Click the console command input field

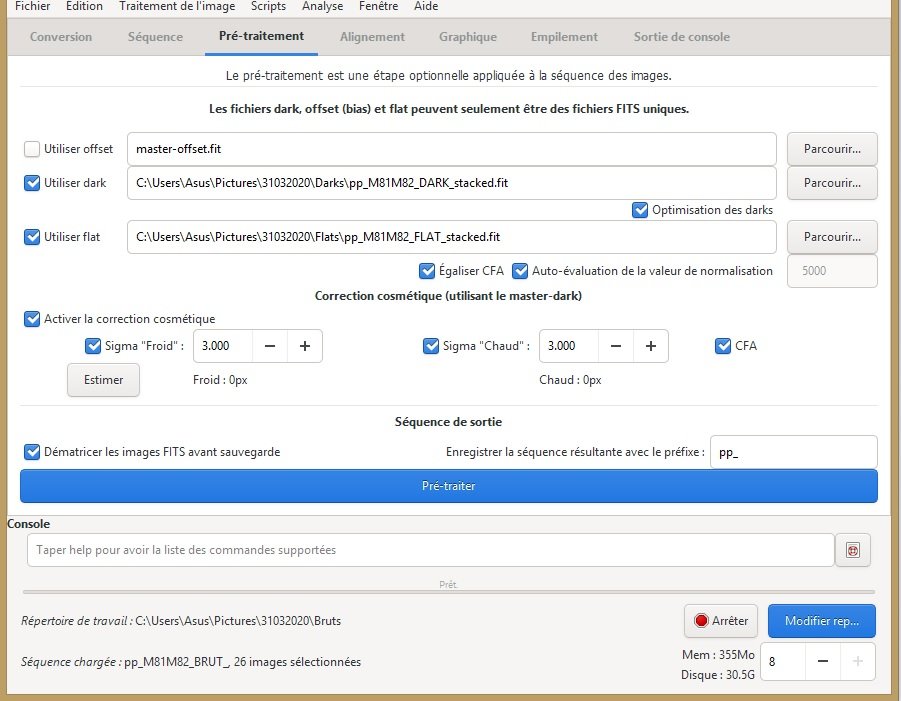tap(430, 550)
